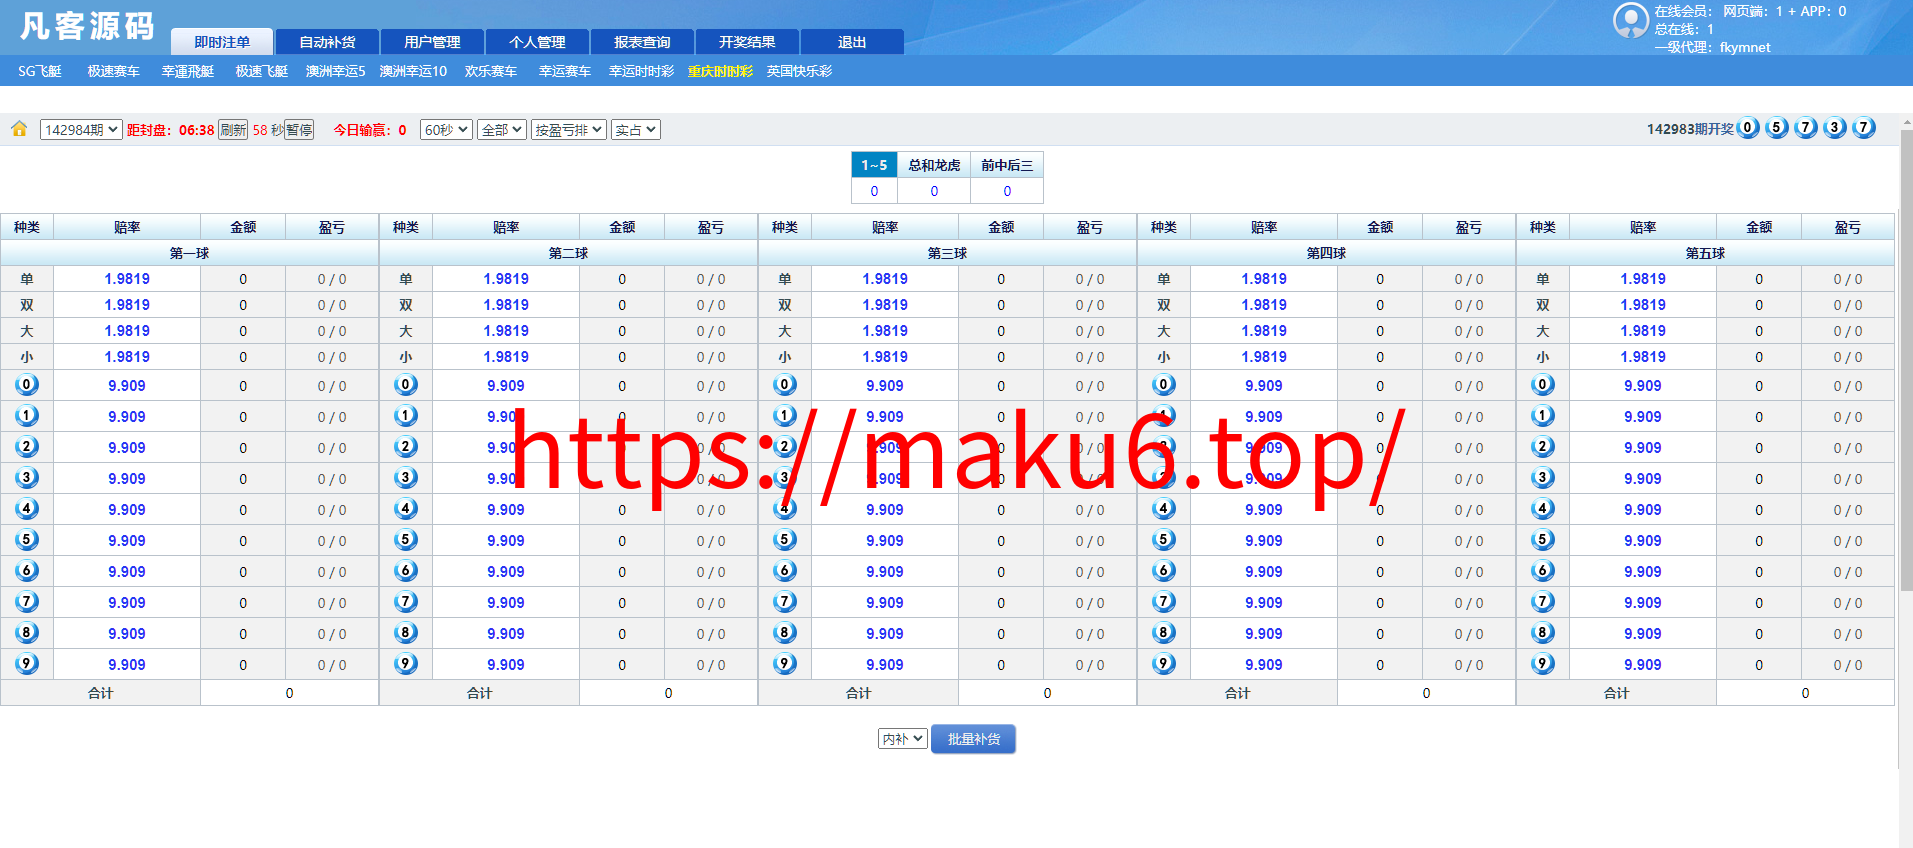Click the 暂停 pause button
The width and height of the screenshot is (1913, 848).
(x=299, y=130)
